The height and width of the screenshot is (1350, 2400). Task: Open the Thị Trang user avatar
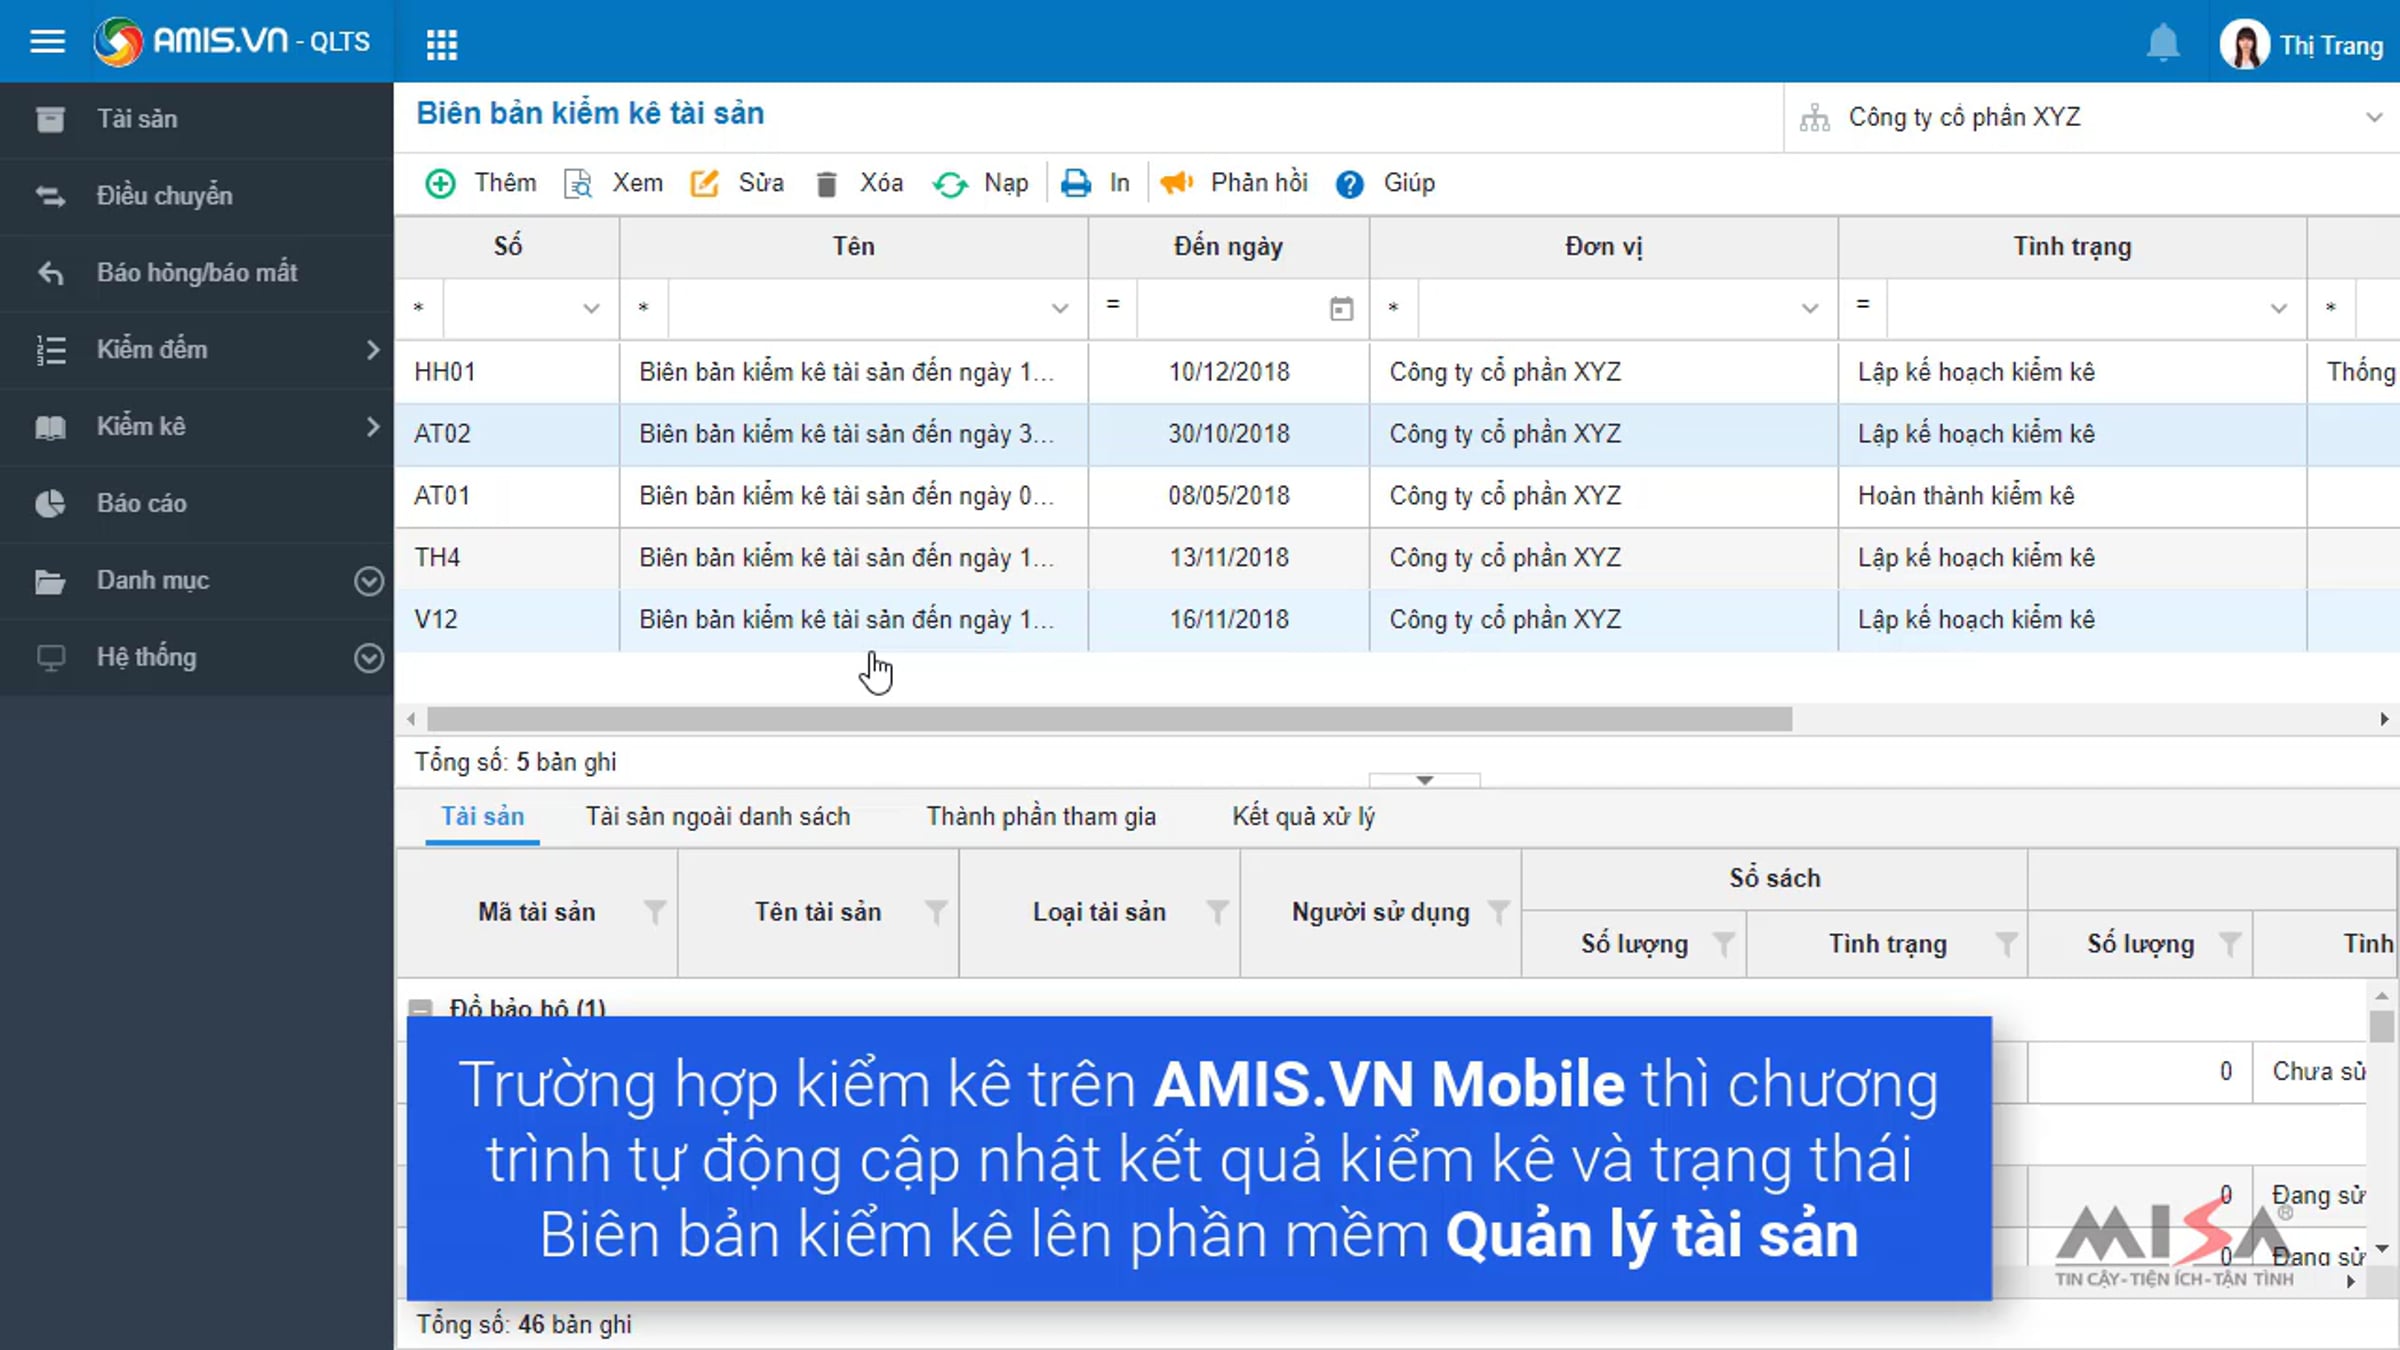2244,44
